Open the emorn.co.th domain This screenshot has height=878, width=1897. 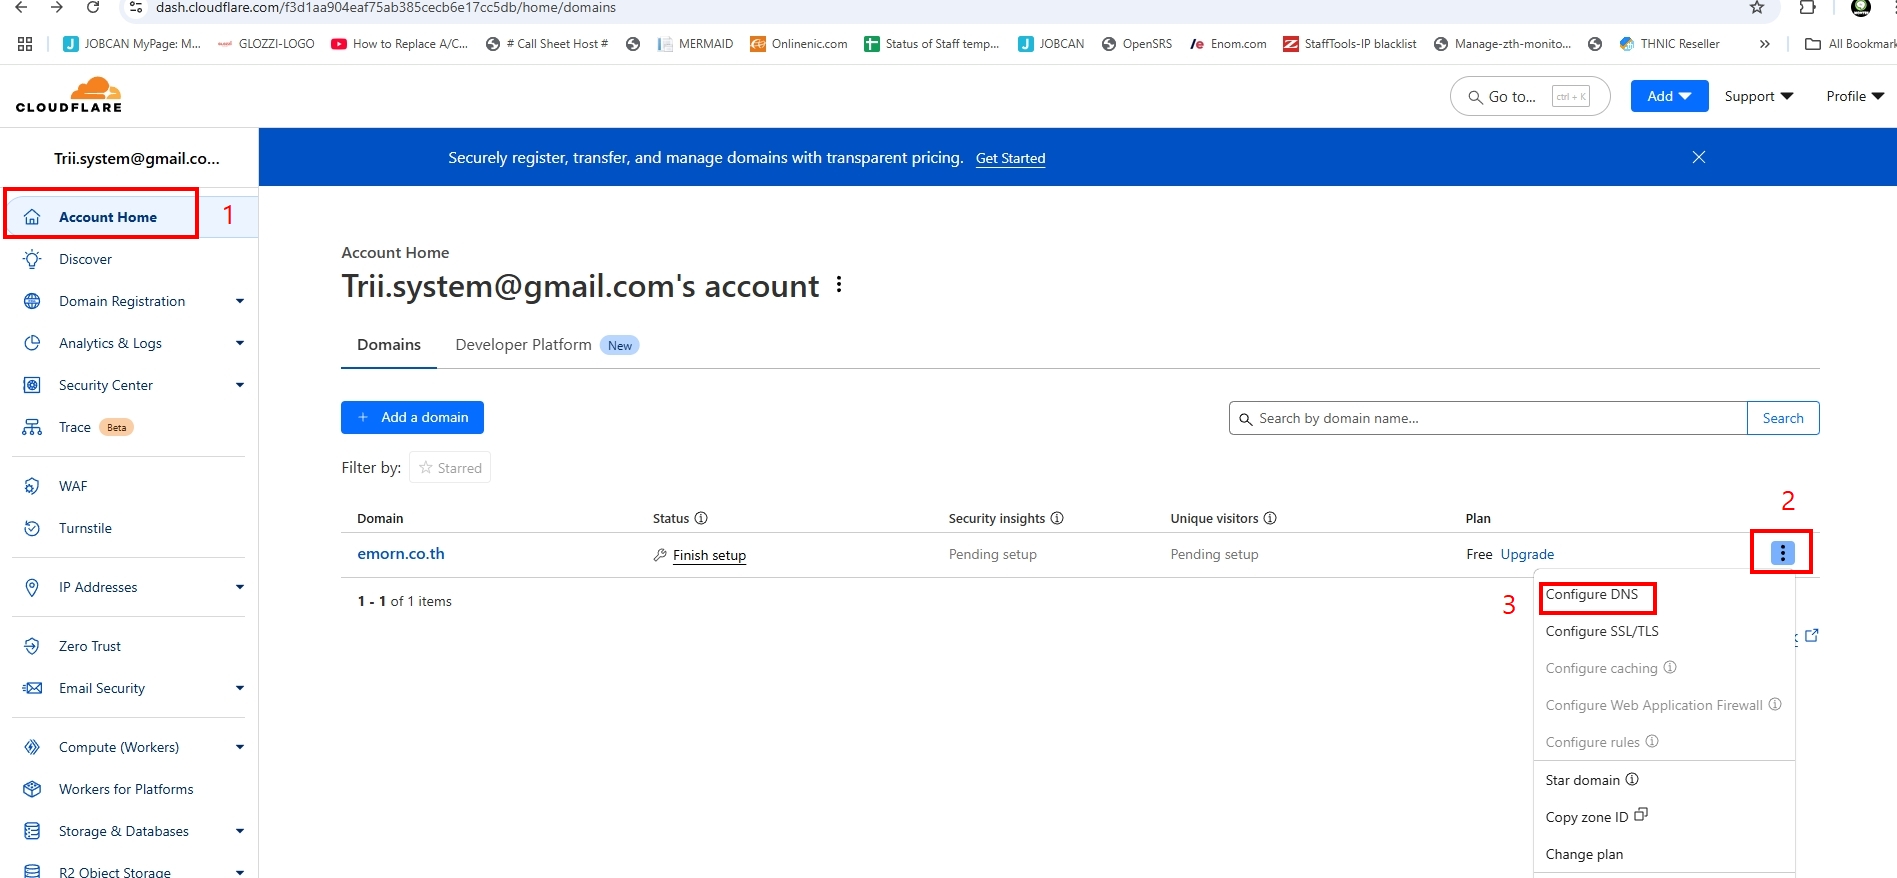click(x=401, y=554)
